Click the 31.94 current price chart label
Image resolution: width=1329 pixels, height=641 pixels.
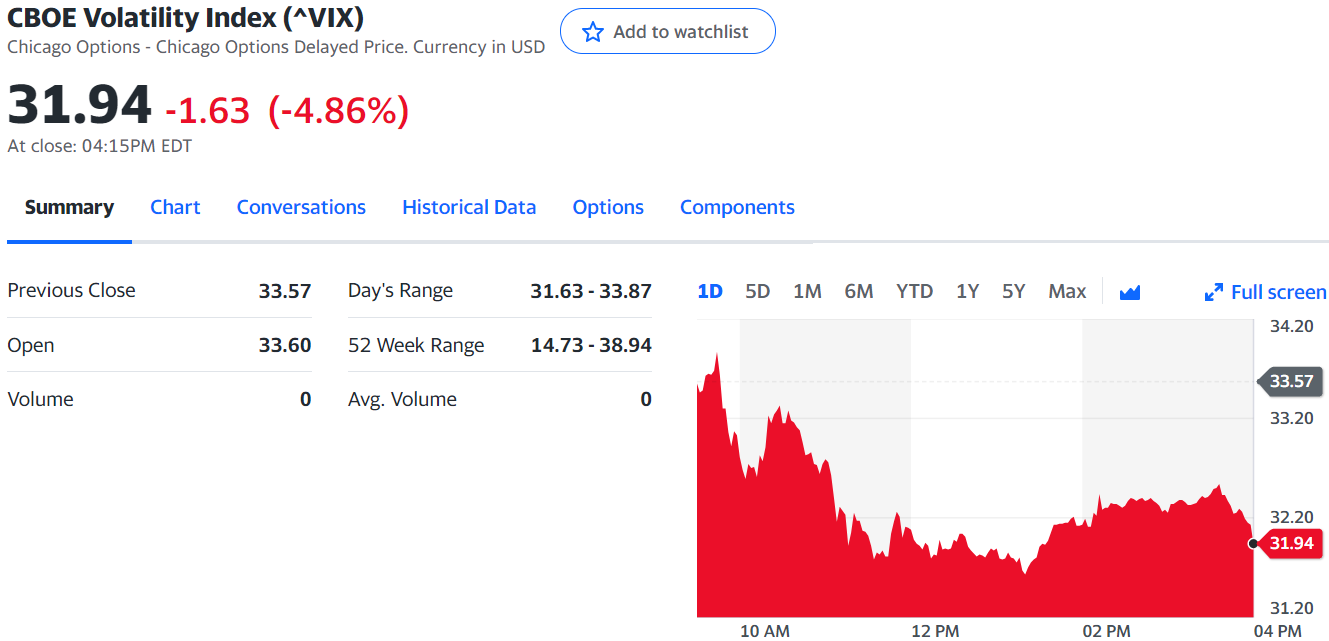point(1291,543)
